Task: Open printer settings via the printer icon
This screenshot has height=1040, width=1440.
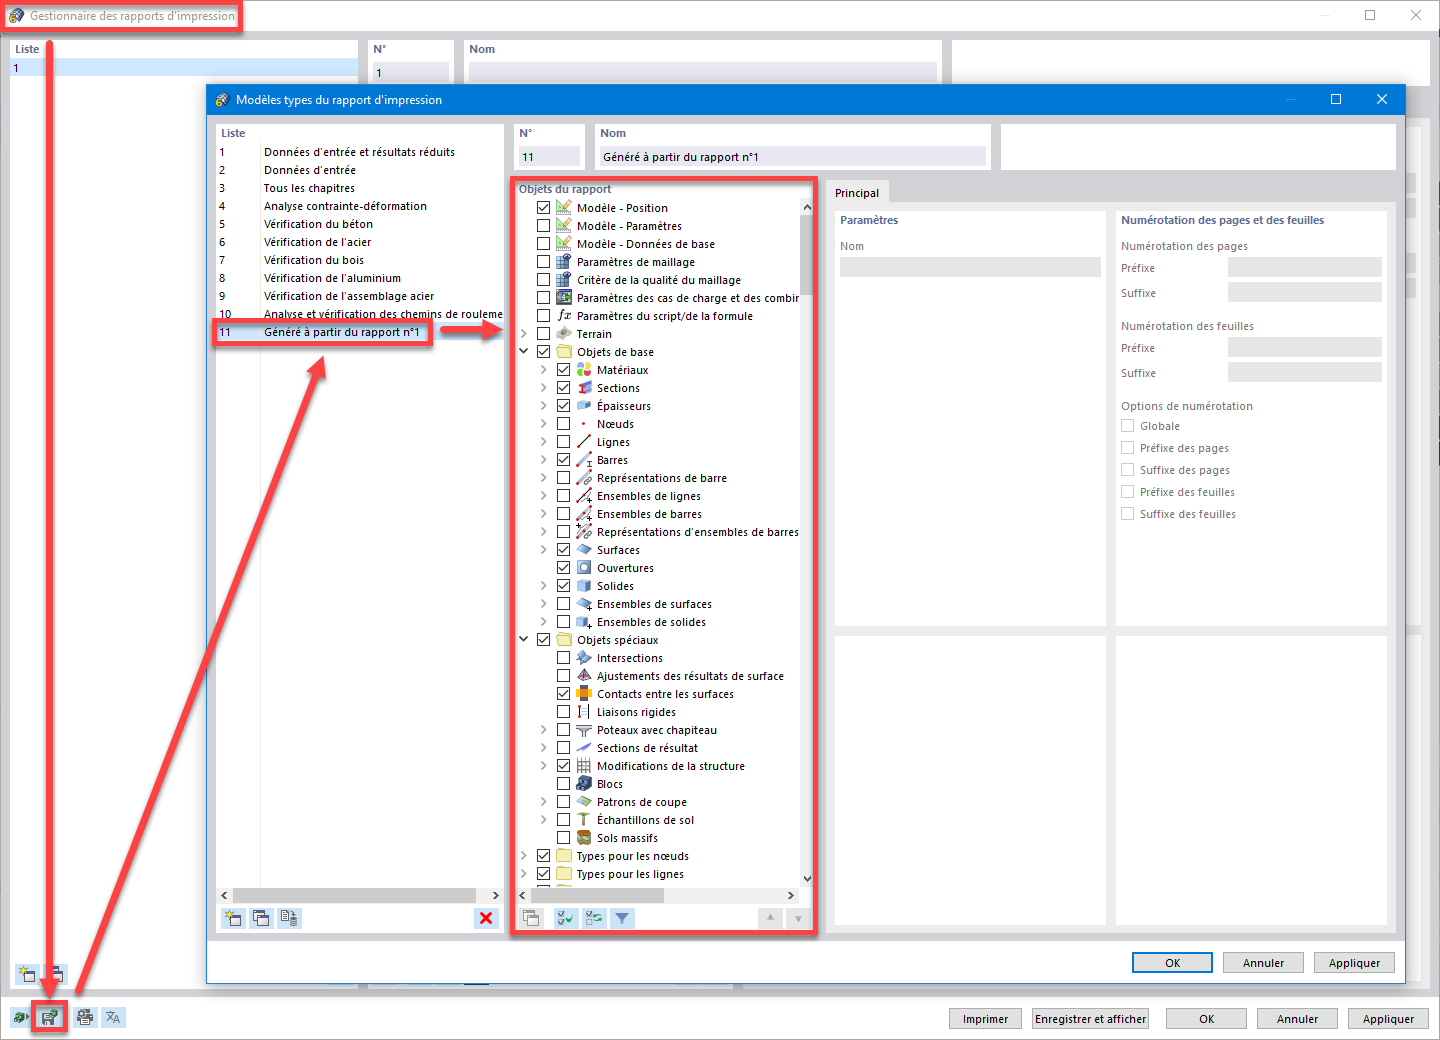Action: click(x=85, y=1017)
